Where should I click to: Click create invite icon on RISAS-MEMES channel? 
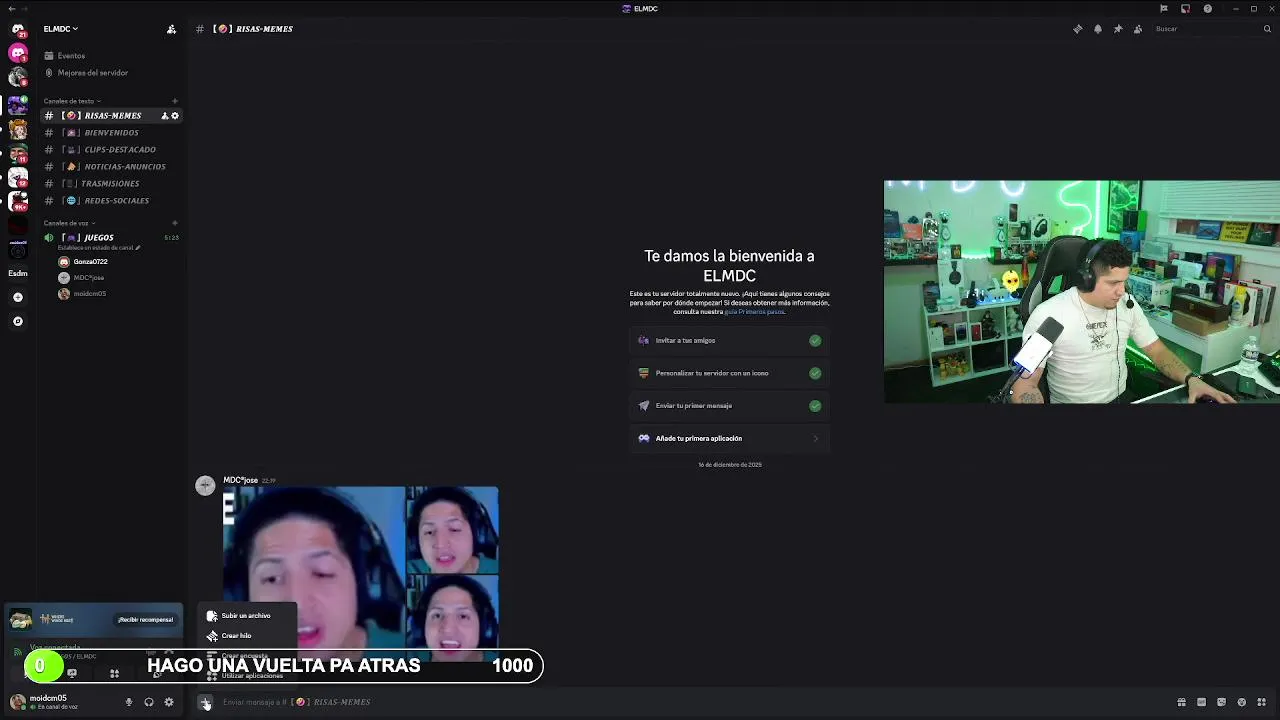click(165, 116)
